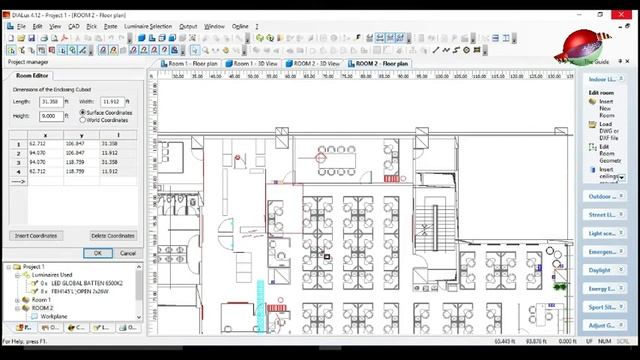
Task: Switch to ROOM 2 - 3D View tab
Action: (313, 64)
